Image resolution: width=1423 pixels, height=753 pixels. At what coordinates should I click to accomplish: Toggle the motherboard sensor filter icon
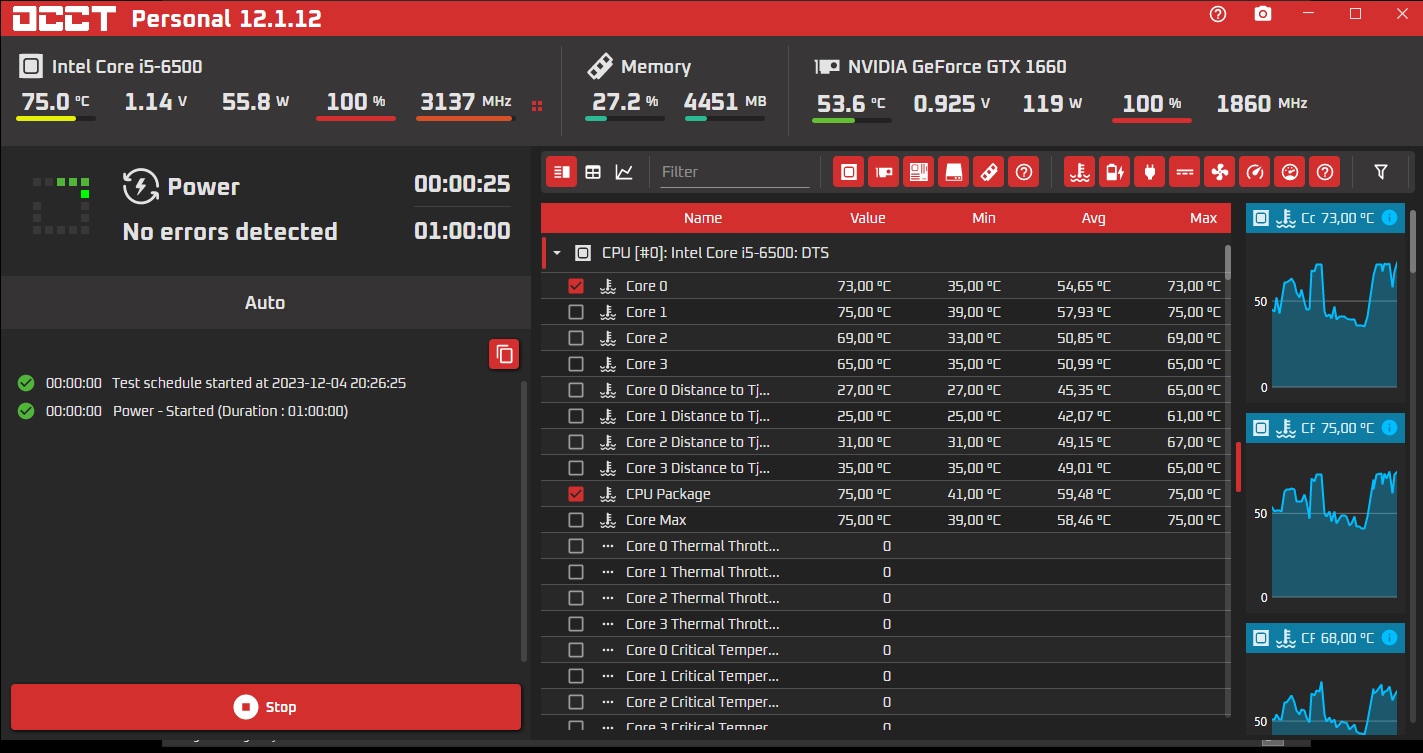click(919, 172)
